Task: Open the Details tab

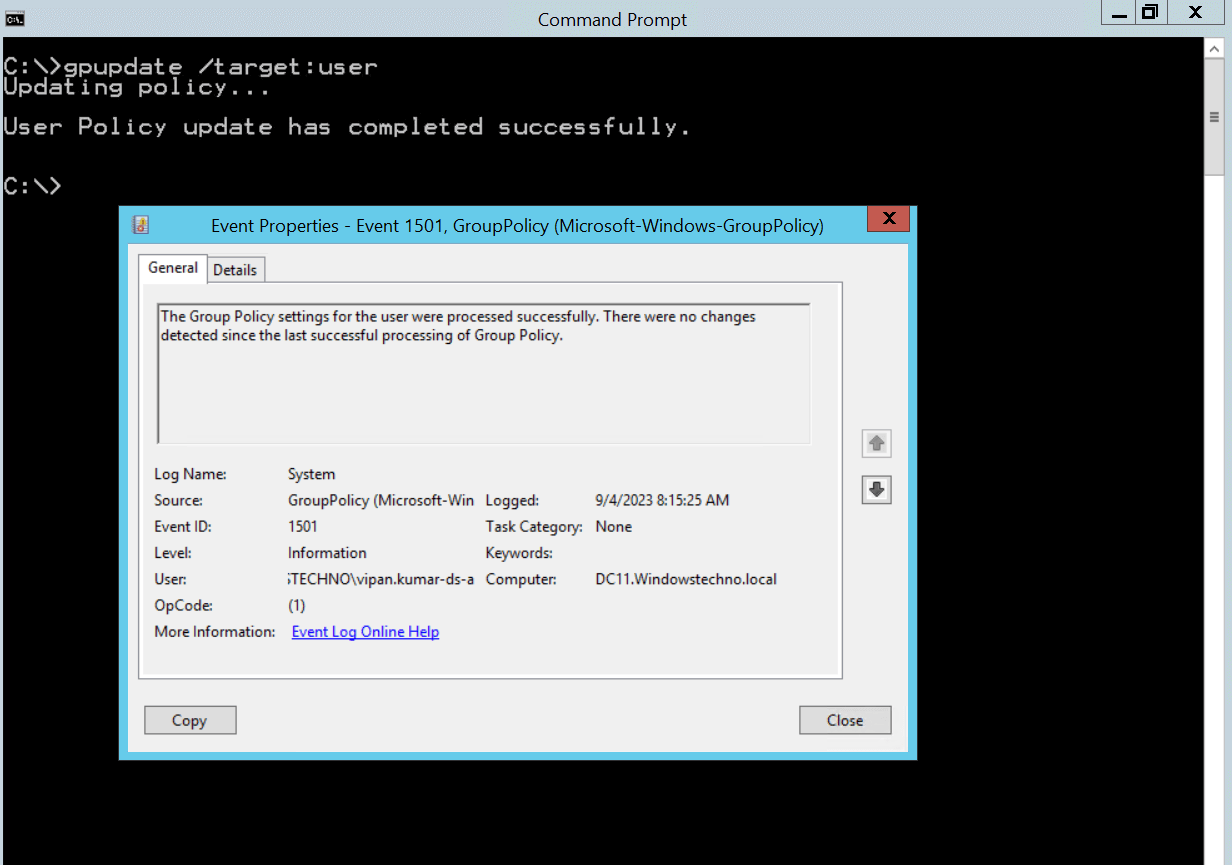Action: coord(235,270)
